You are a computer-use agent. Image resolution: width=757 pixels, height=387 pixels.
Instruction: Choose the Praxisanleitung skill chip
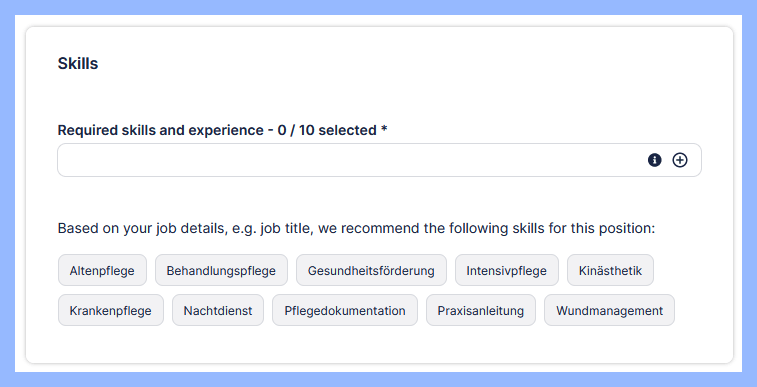(x=481, y=310)
